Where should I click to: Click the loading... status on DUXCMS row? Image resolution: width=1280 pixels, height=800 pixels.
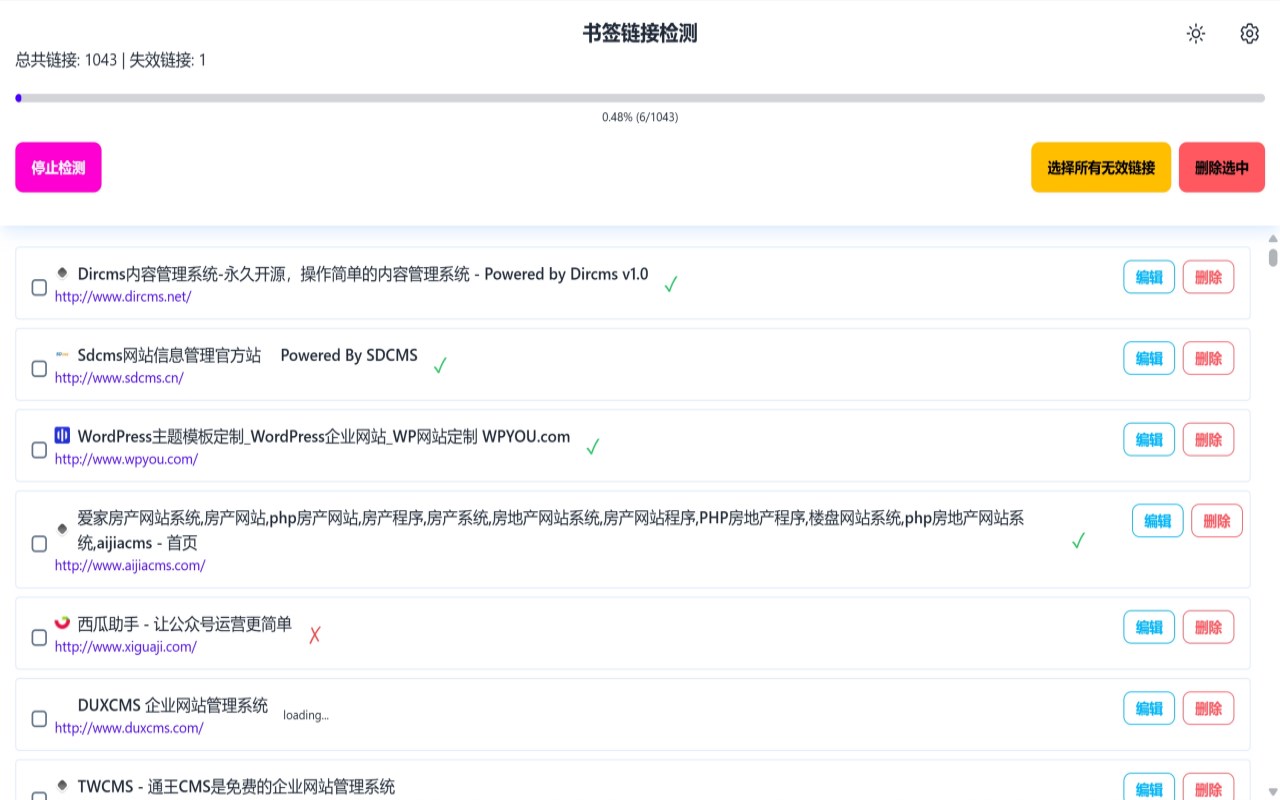[x=306, y=715]
